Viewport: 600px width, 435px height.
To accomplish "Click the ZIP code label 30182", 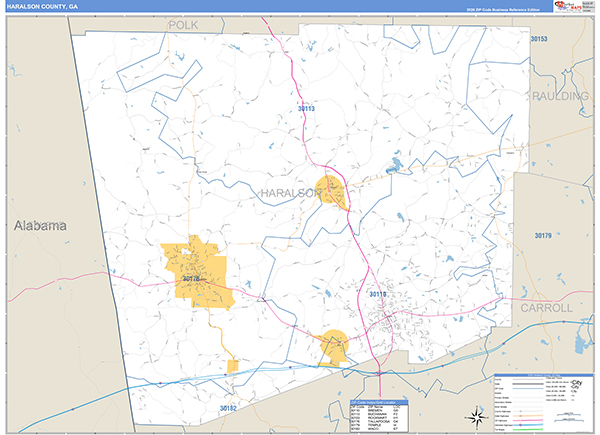I will point(228,408).
